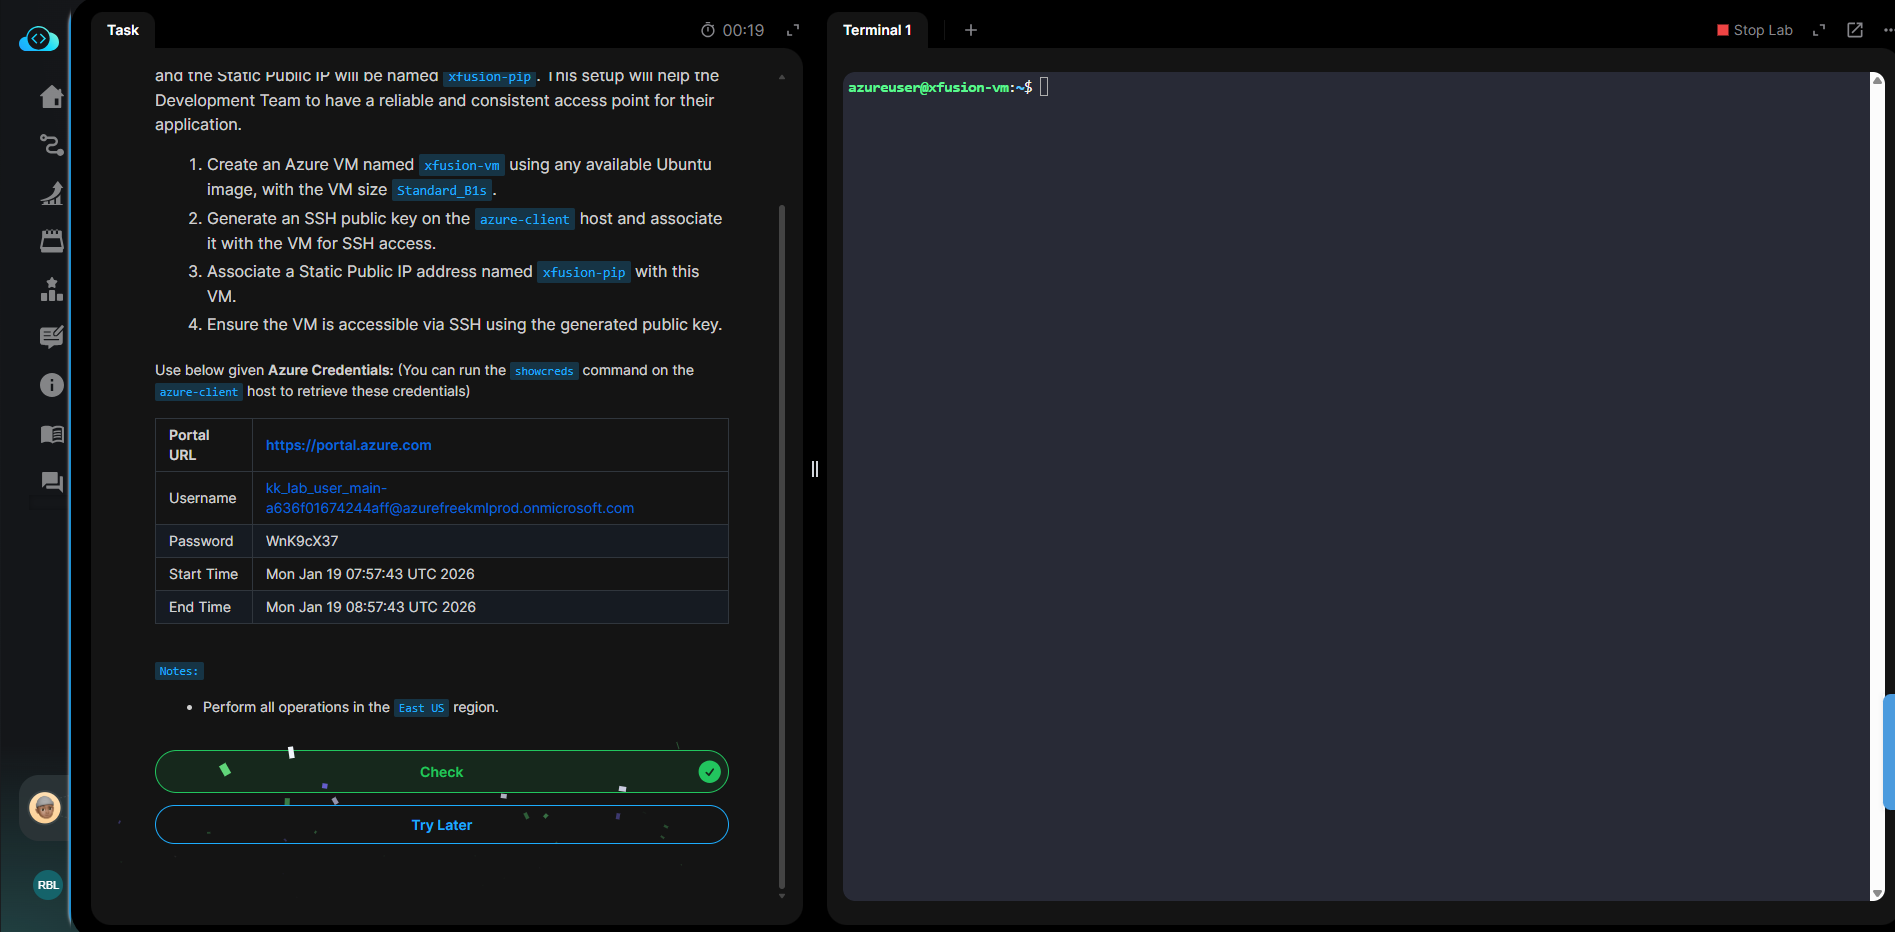Image resolution: width=1895 pixels, height=932 pixels.
Task: Expand the terminal panel to fullscreen
Action: point(1819,30)
